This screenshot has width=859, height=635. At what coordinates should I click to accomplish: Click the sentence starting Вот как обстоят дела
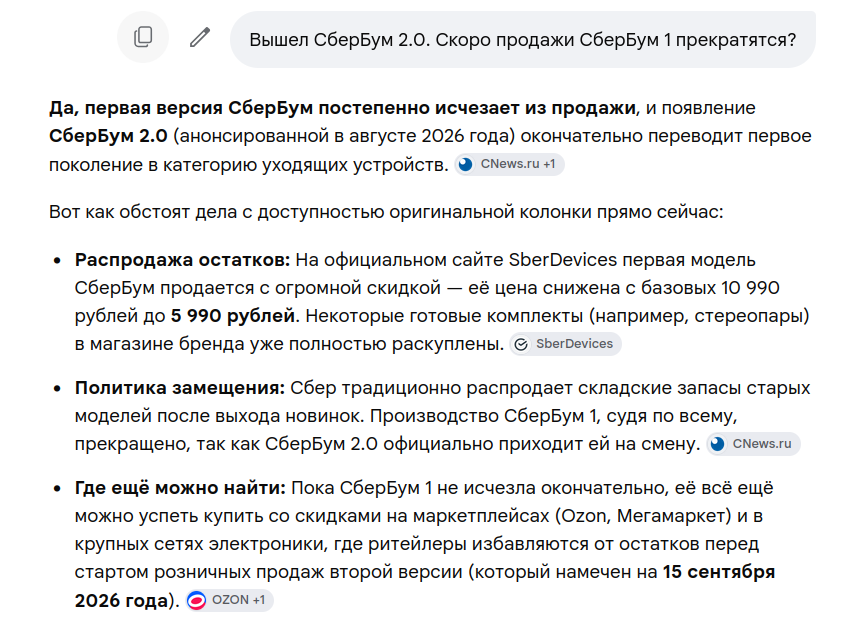(x=386, y=212)
